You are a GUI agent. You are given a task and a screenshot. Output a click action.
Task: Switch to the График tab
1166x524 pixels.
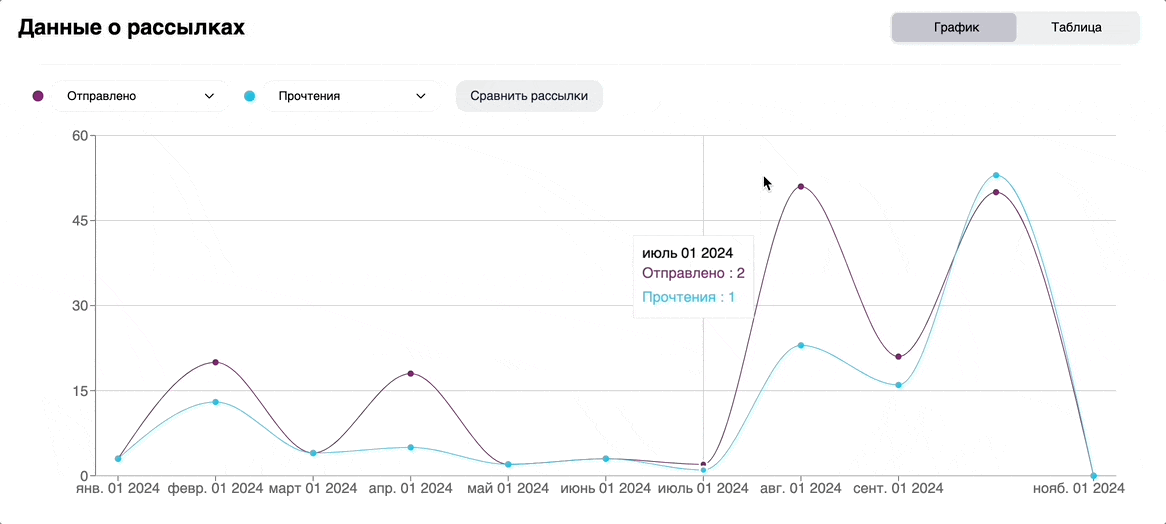956,28
